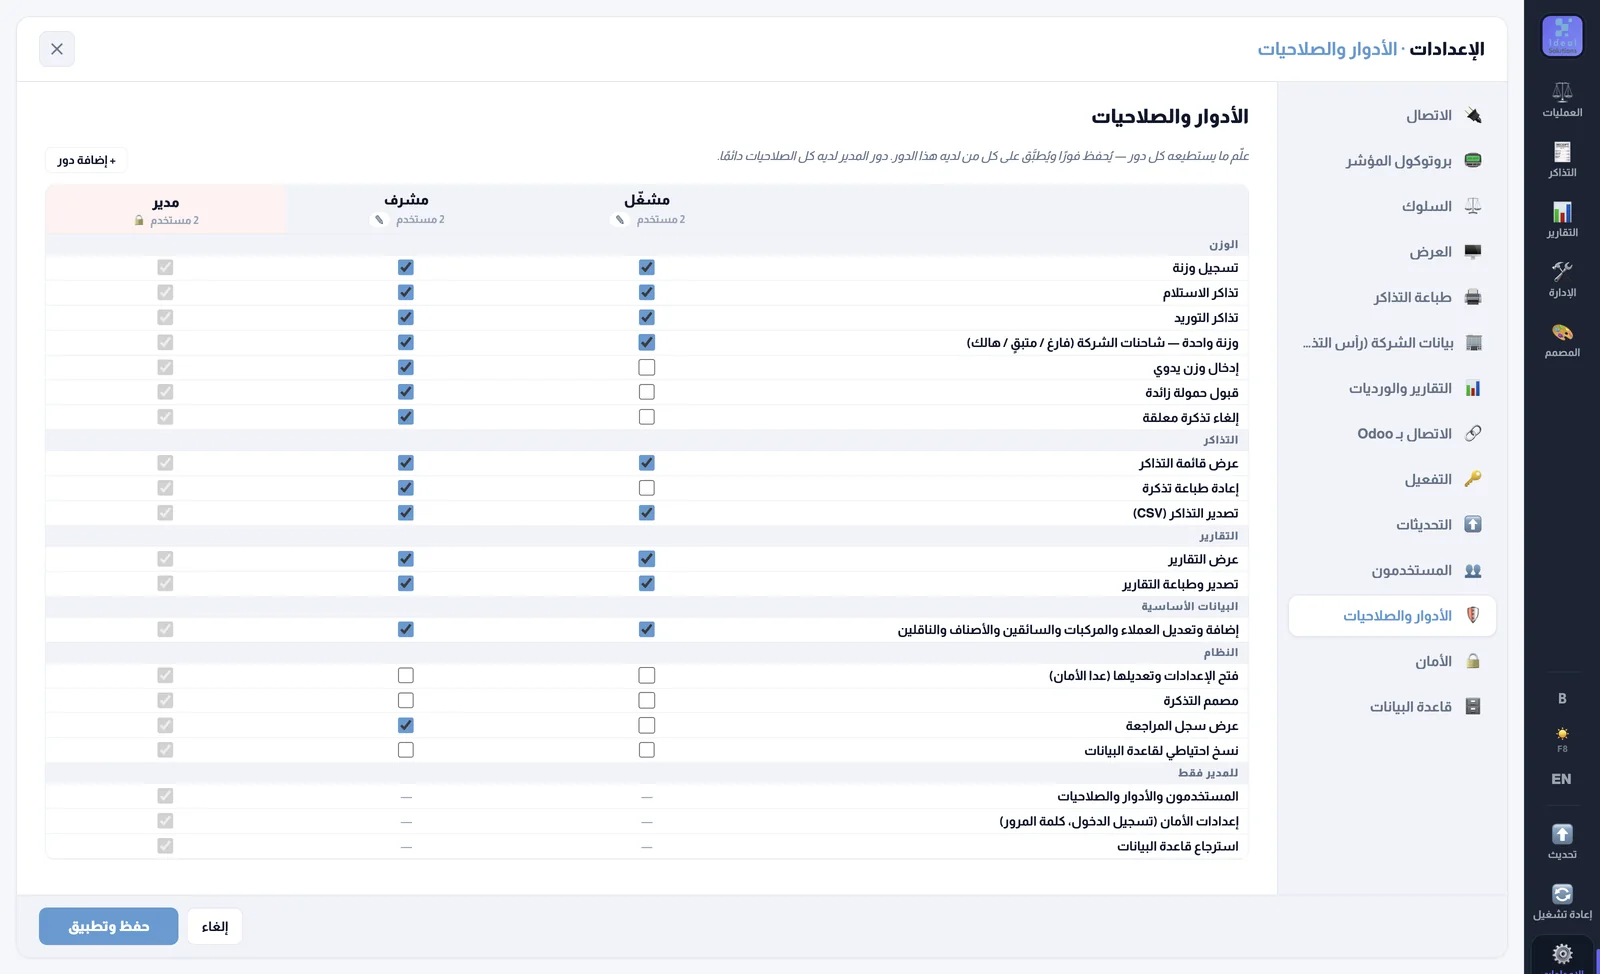Open قاعدة البيانات settings section
Screen dimensions: 1600x974
(1392, 707)
